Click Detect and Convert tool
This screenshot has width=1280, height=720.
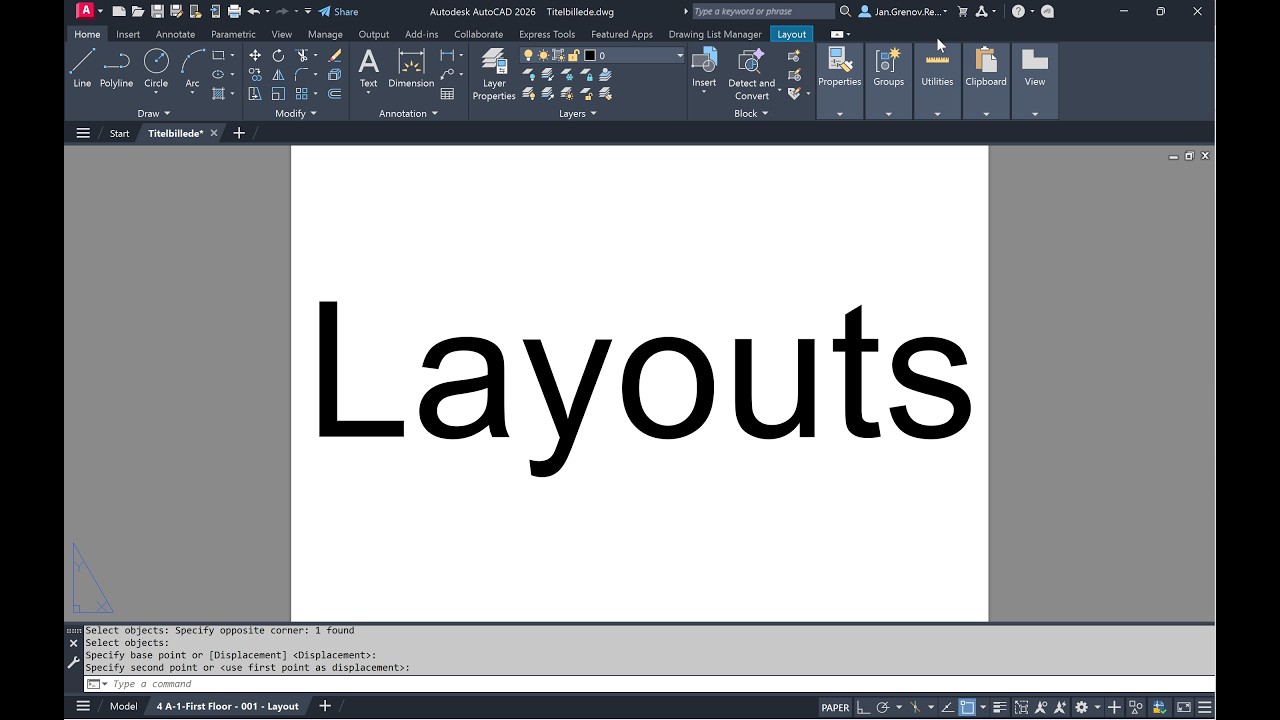coord(751,74)
